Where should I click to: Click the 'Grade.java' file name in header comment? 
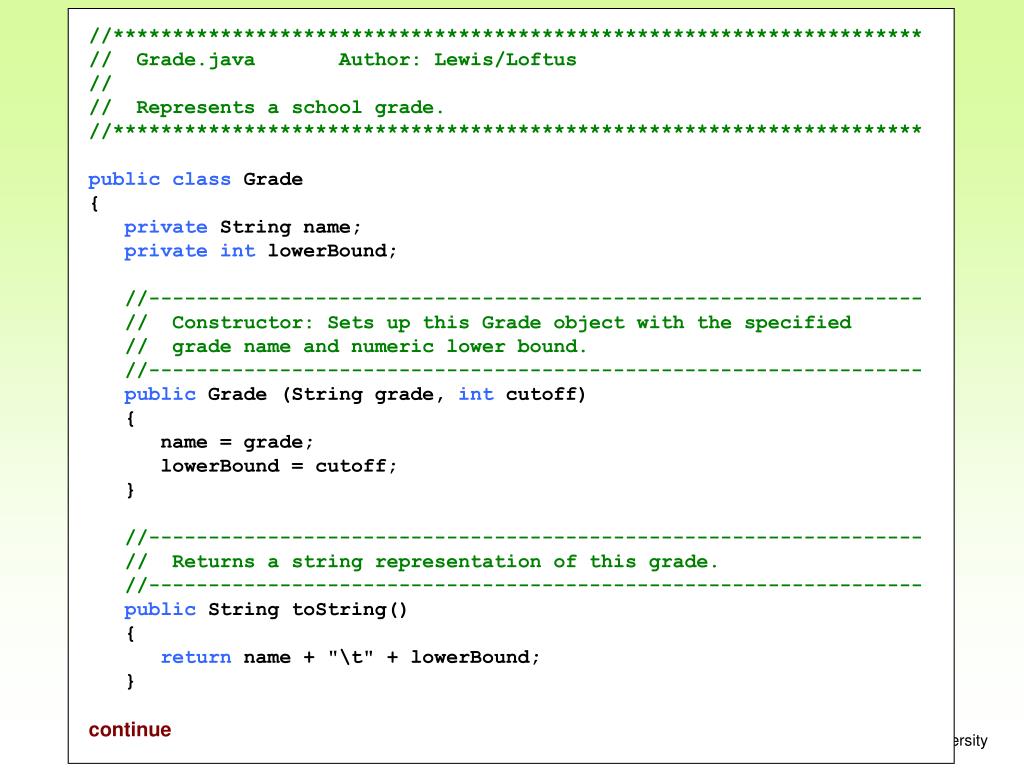[195, 59]
